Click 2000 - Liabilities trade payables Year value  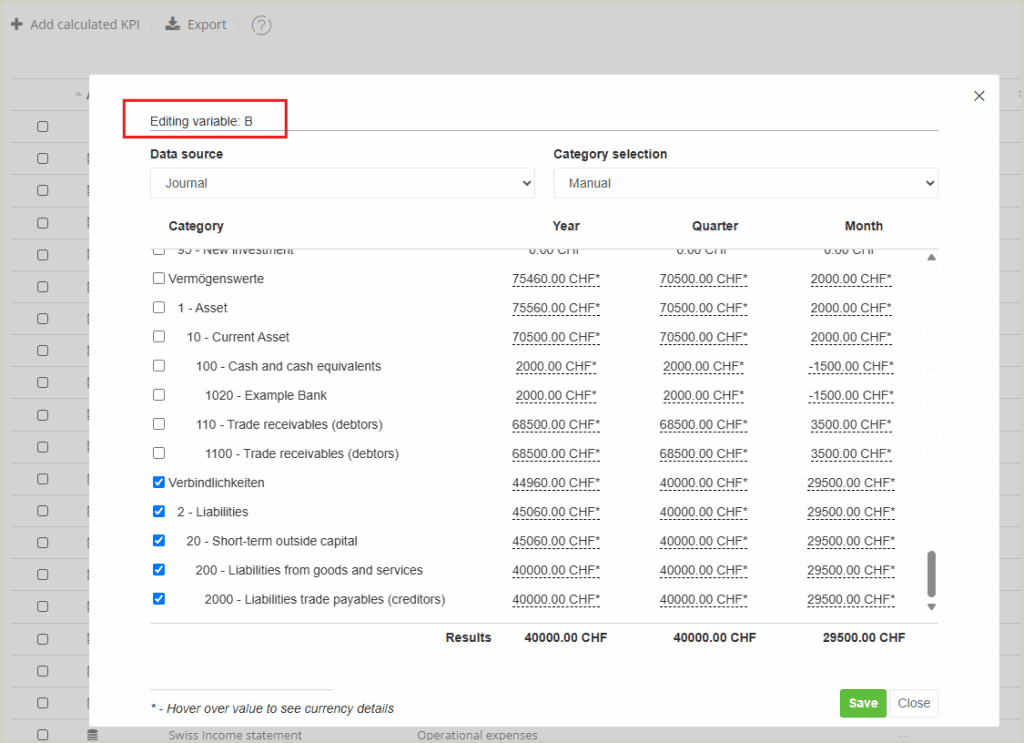point(556,600)
